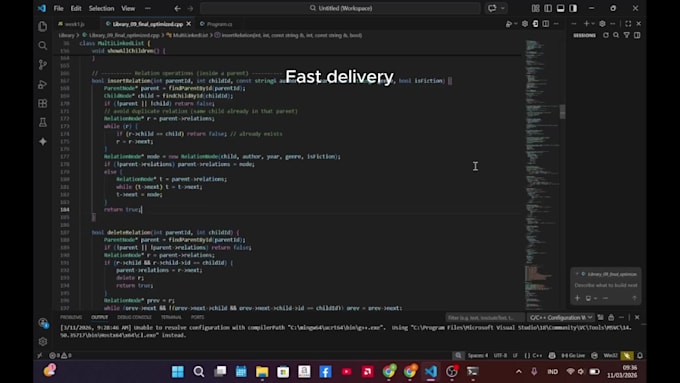Open the chat panel settings gear

pyautogui.click(x=602, y=24)
